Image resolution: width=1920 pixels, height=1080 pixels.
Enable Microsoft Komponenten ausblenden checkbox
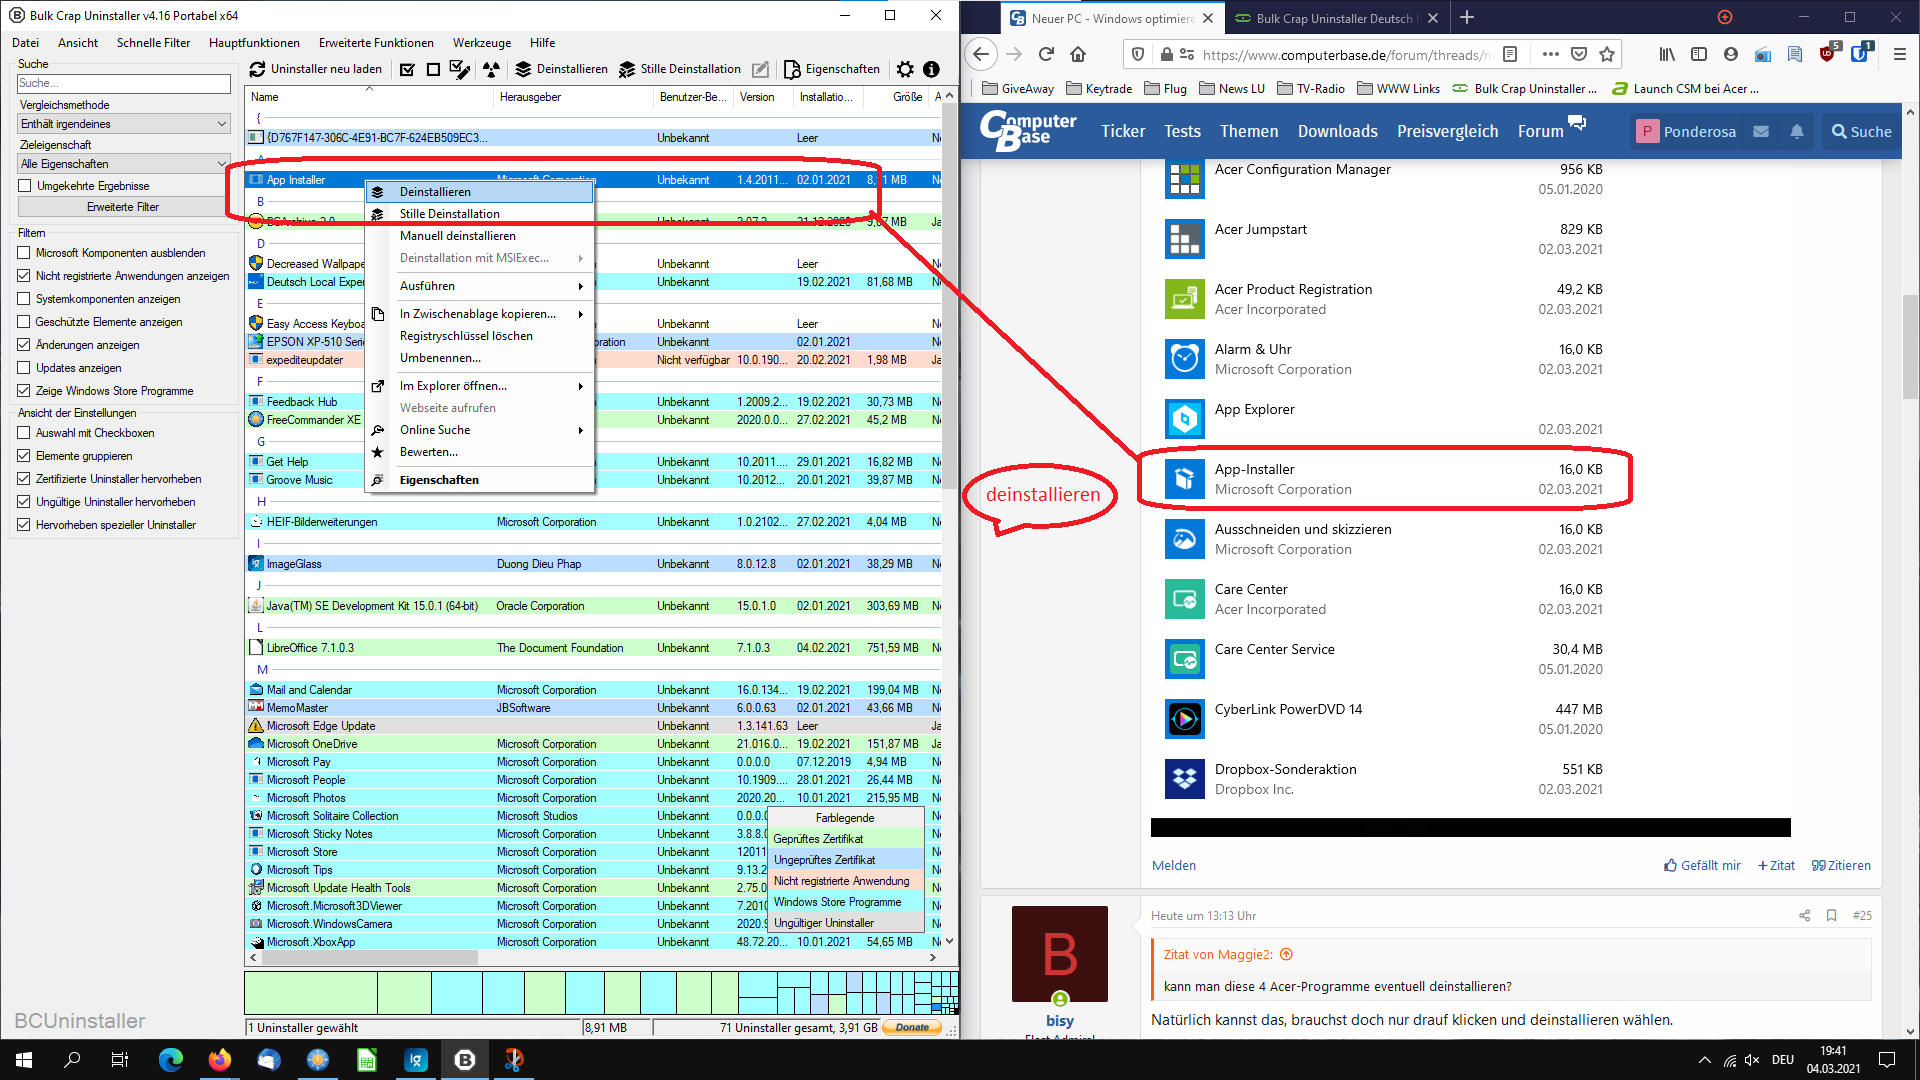coord(24,253)
